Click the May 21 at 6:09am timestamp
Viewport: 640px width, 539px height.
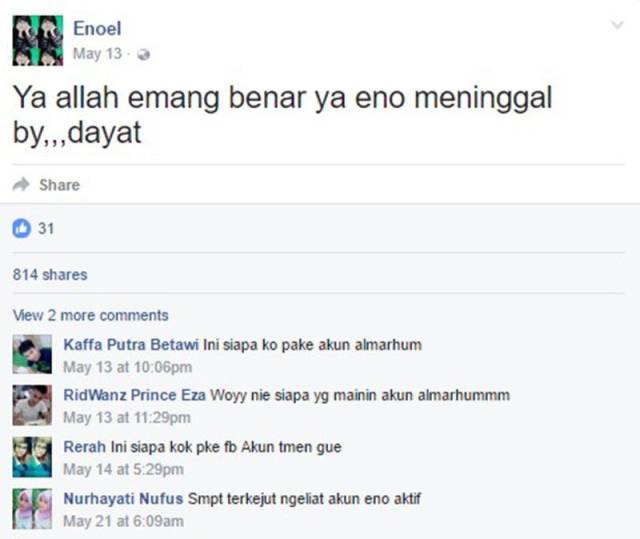[x=124, y=521]
